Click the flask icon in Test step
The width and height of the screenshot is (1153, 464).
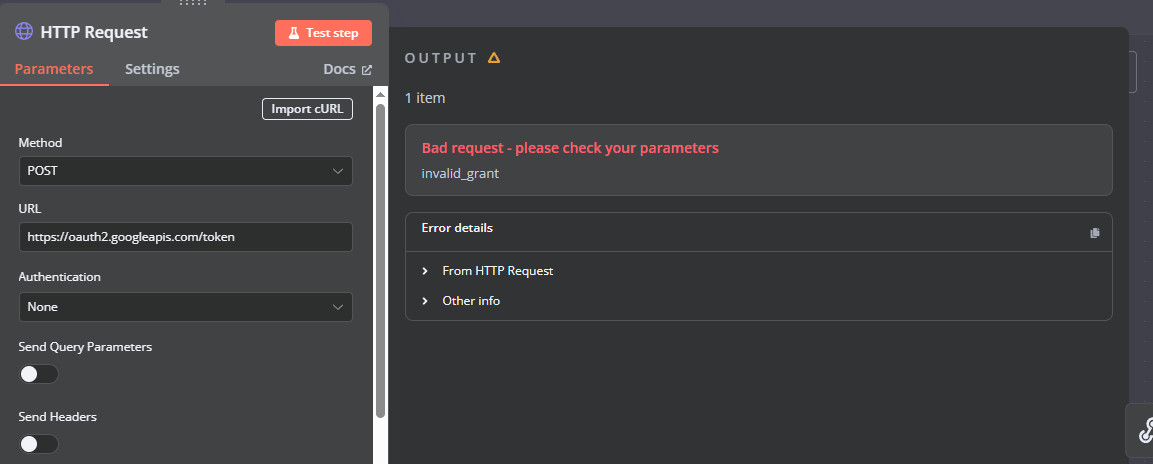coord(293,33)
